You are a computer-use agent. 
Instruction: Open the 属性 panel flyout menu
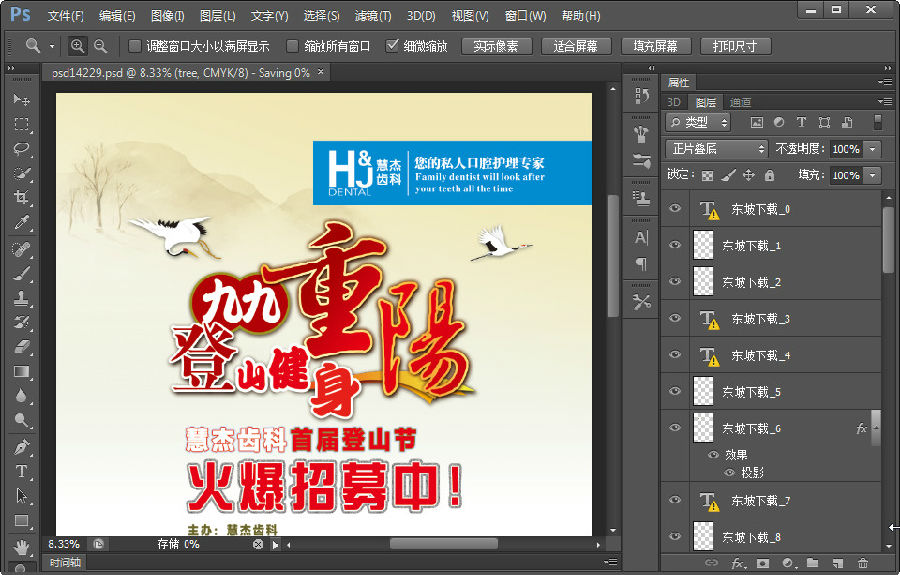tap(885, 83)
